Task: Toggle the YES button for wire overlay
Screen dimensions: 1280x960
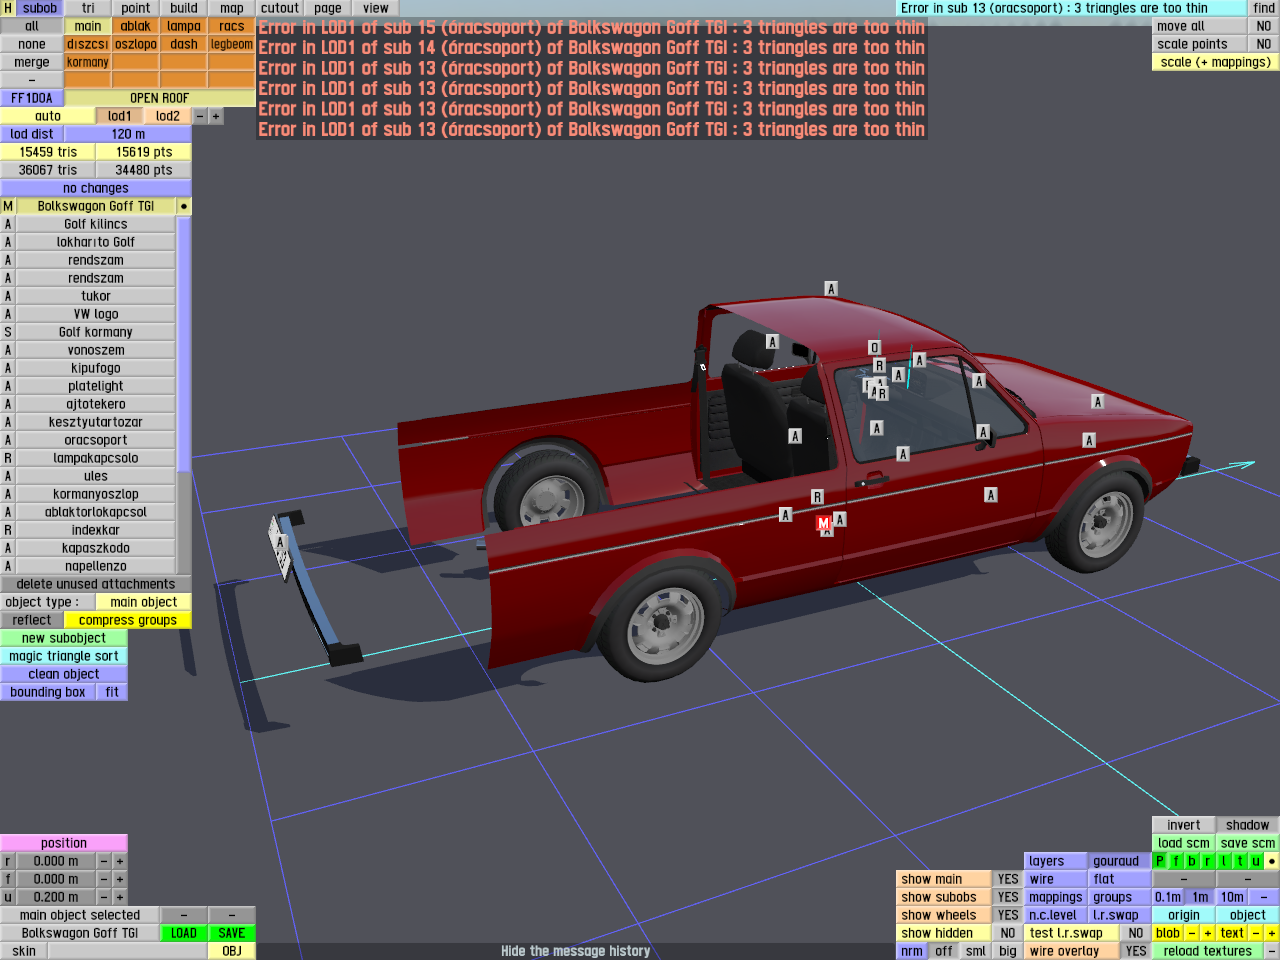Action: point(1136,951)
